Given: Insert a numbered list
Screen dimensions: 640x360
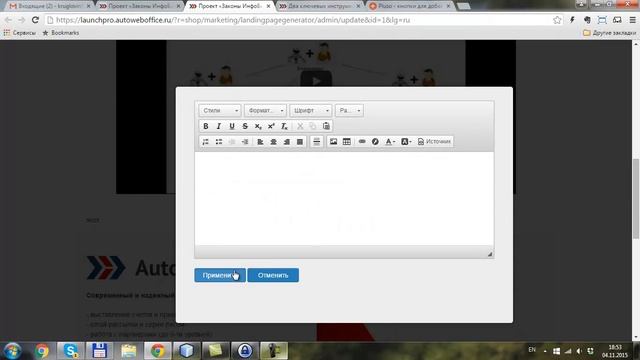Looking at the screenshot, I should (x=206, y=142).
